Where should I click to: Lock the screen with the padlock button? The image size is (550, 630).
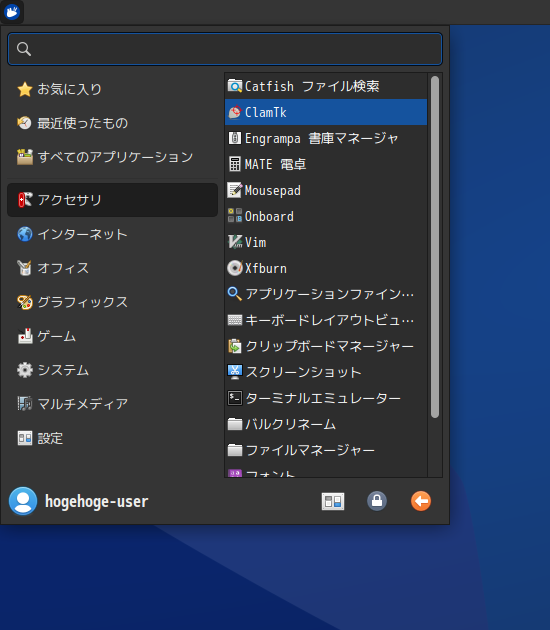[x=377, y=501]
